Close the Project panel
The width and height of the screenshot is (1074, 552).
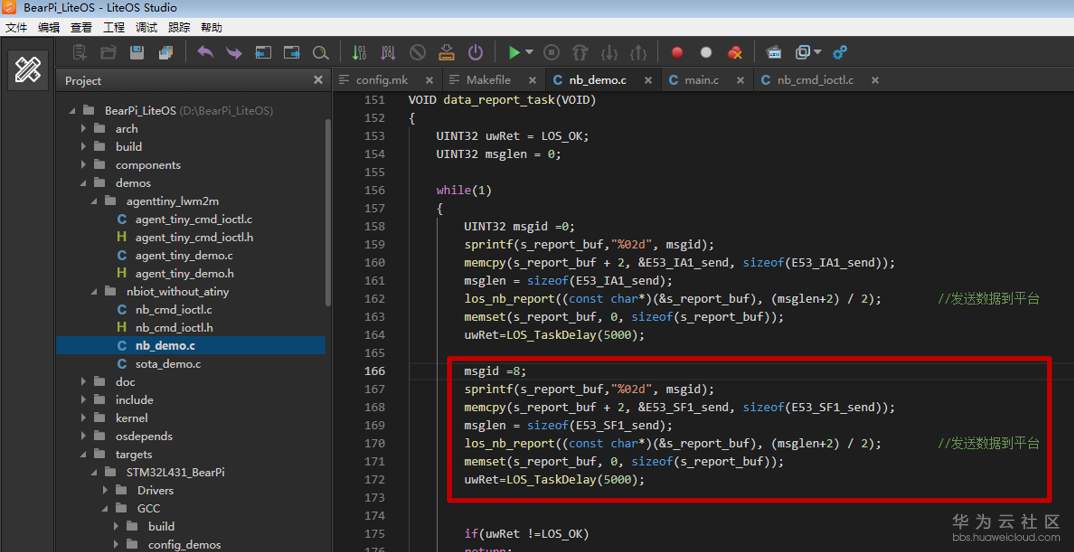pyautogui.click(x=318, y=80)
